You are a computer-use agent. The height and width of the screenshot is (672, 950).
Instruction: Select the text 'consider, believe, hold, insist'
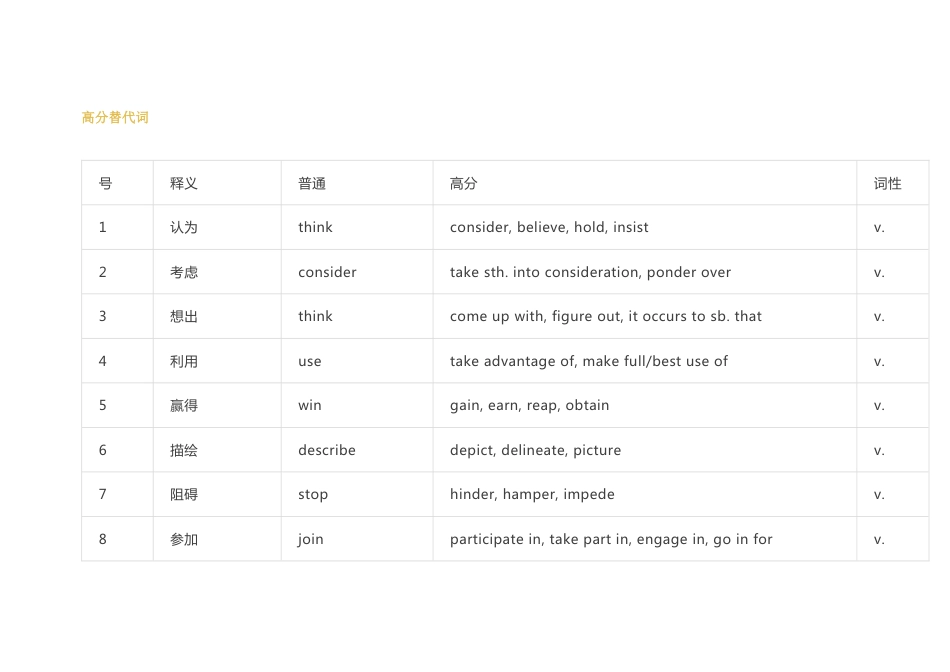[549, 227]
